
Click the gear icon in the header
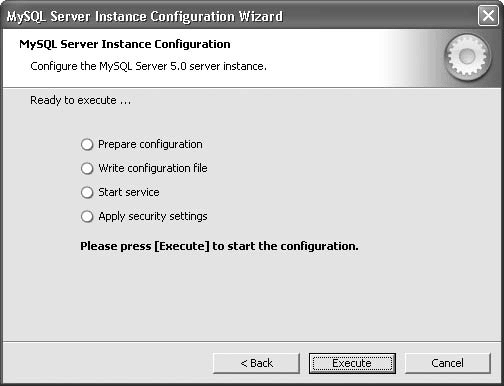pos(467,57)
